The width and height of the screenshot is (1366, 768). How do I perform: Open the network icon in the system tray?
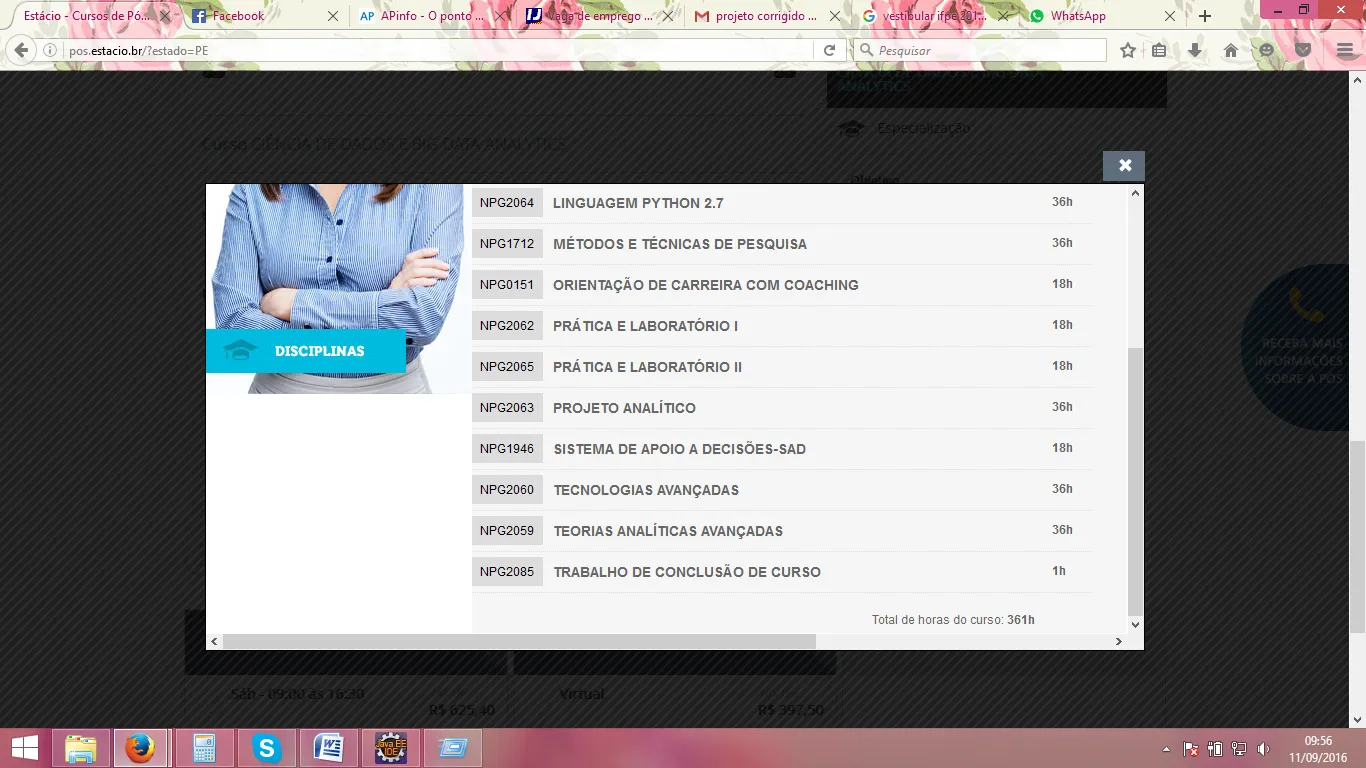(1239, 749)
